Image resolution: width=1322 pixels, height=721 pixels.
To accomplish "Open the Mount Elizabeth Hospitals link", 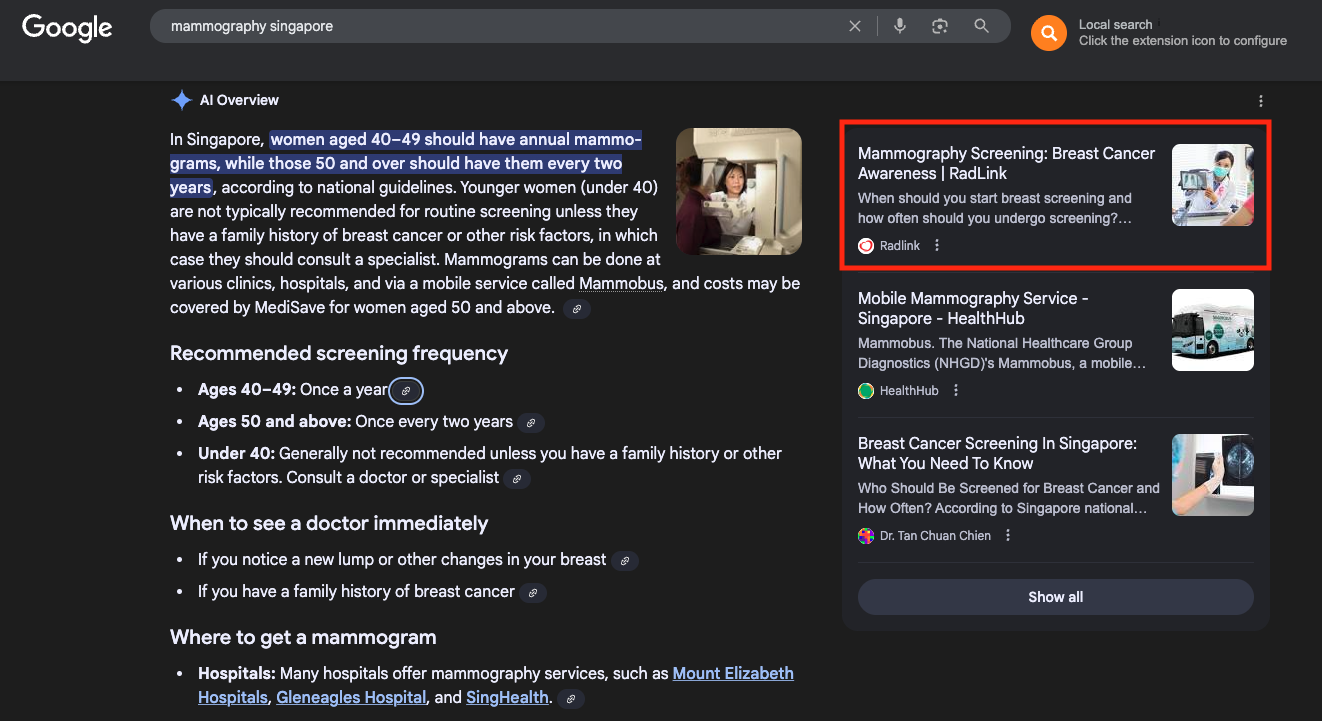I will click(733, 673).
